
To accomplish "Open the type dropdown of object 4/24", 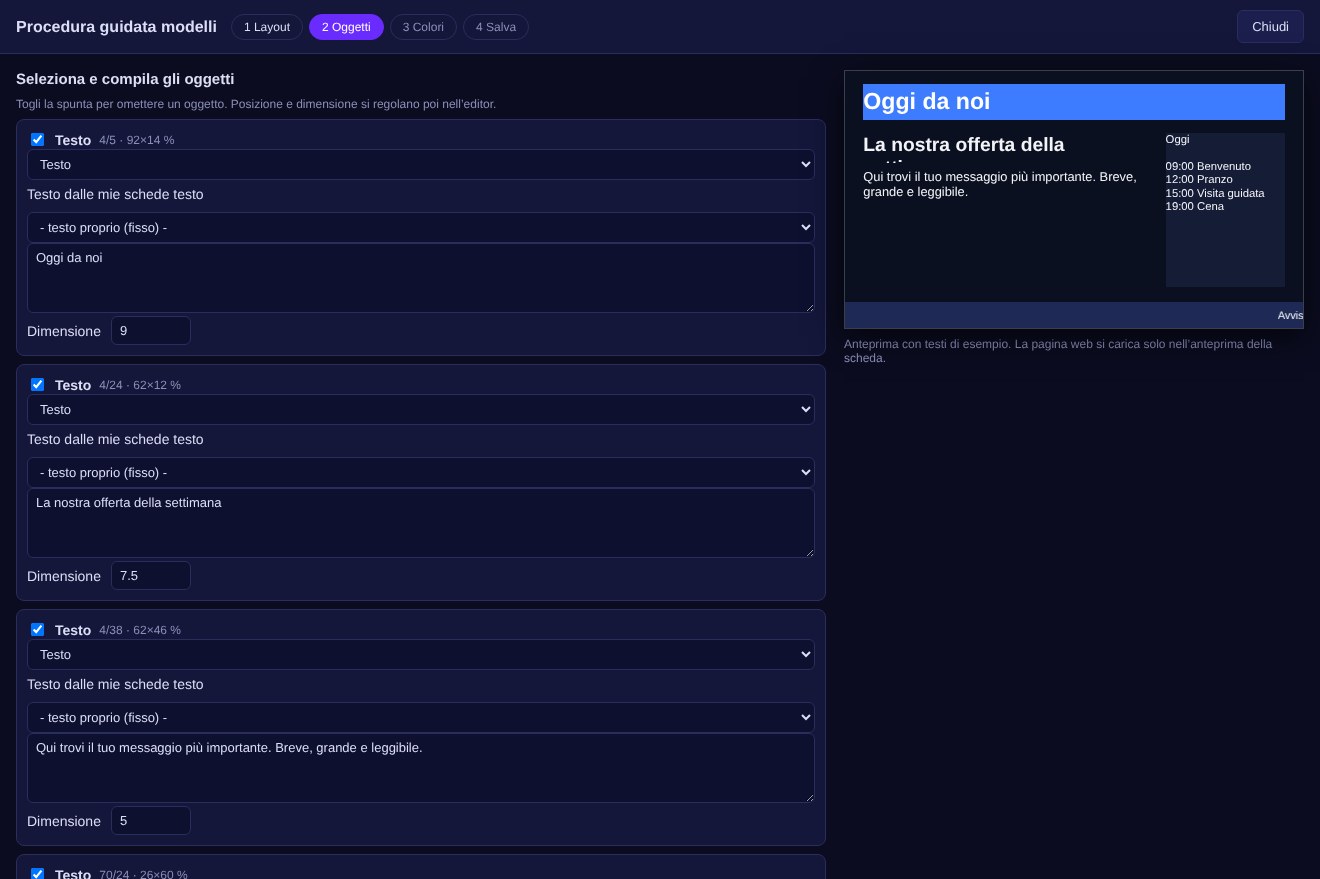I will (421, 409).
